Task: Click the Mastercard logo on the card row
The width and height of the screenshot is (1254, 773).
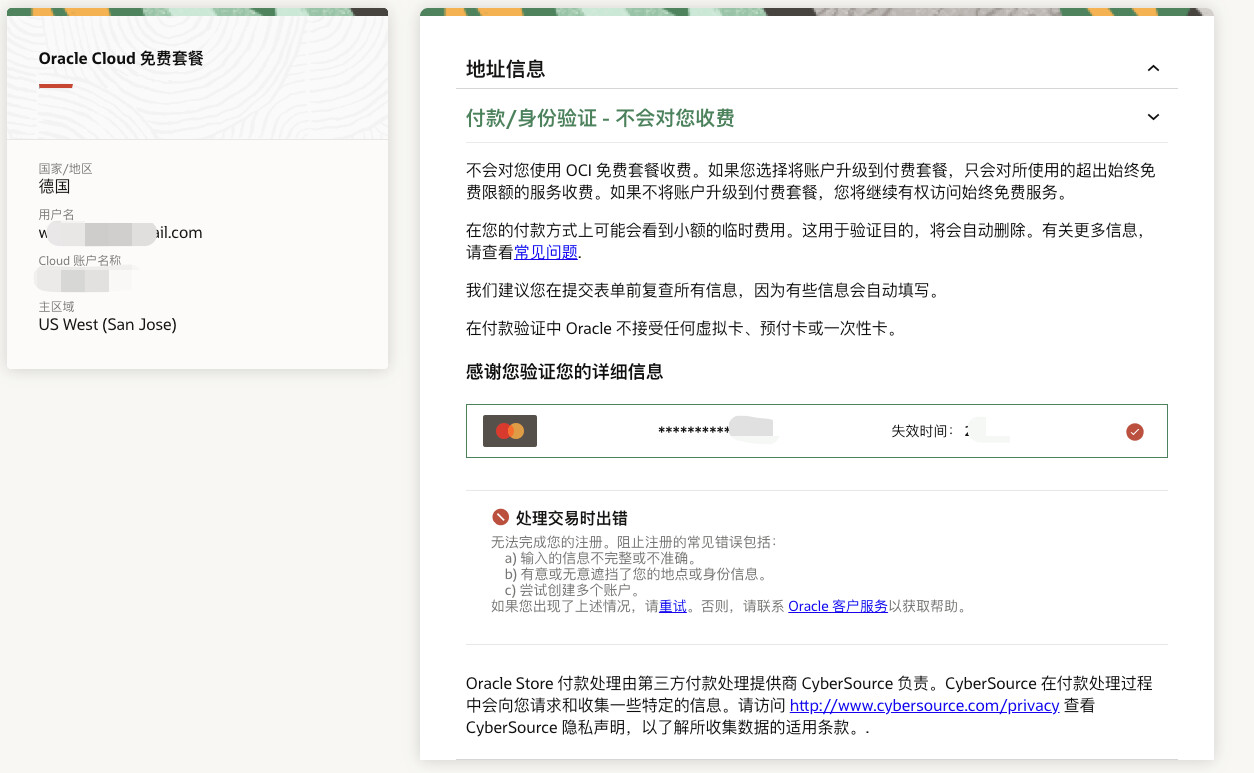Action: pyautogui.click(x=510, y=431)
